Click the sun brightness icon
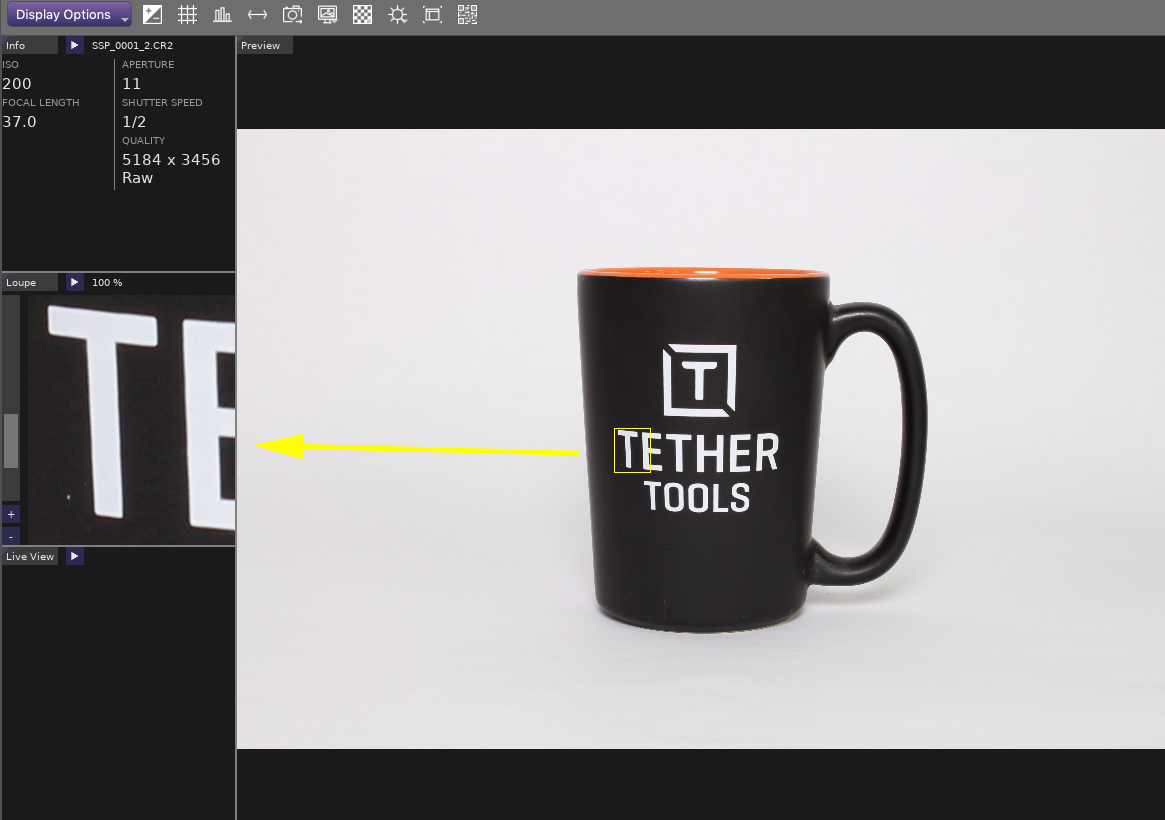Image resolution: width=1165 pixels, height=820 pixels. 397,15
